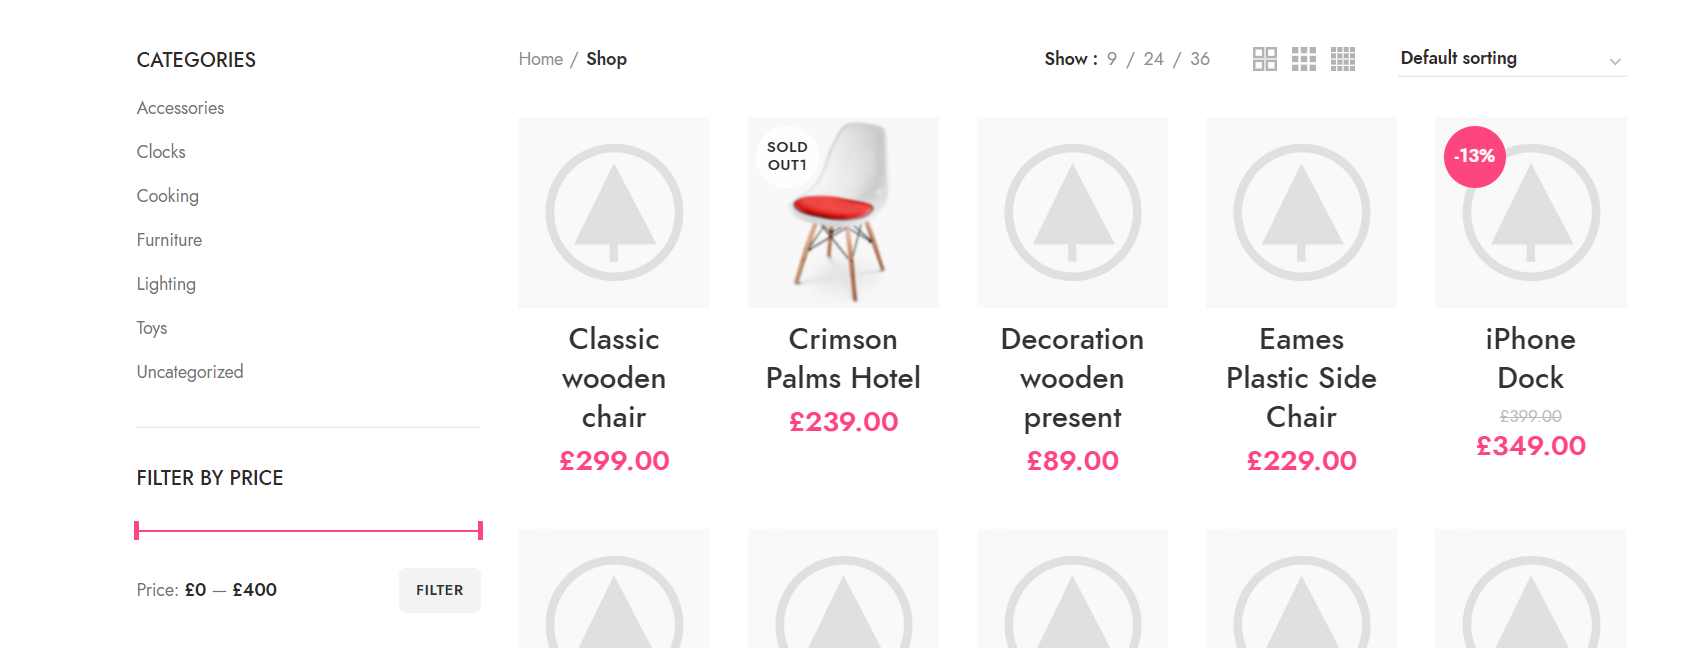Open the Accessories category
This screenshot has width=1702, height=648.
pos(180,108)
